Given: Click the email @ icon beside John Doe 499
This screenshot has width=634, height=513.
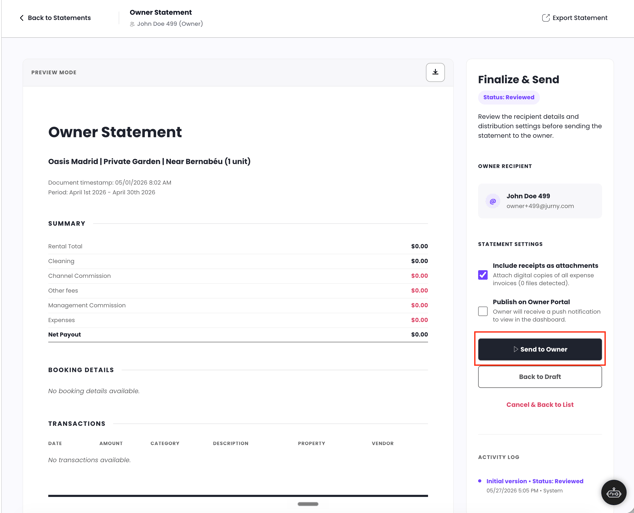Looking at the screenshot, I should [492, 201].
